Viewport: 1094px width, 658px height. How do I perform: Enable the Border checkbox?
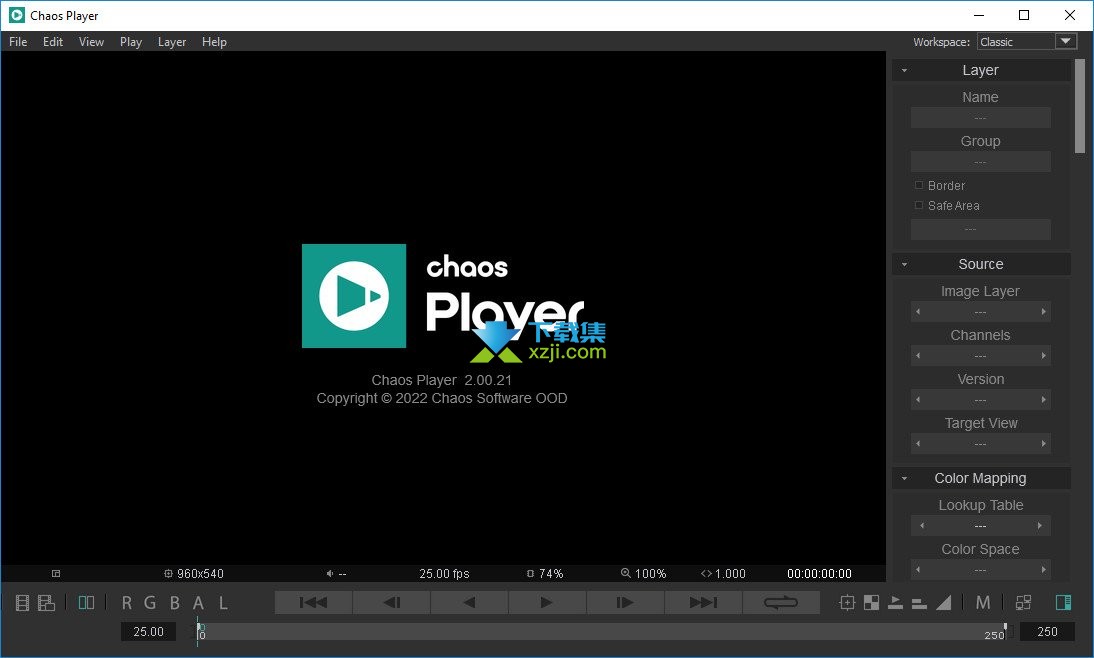(x=919, y=185)
